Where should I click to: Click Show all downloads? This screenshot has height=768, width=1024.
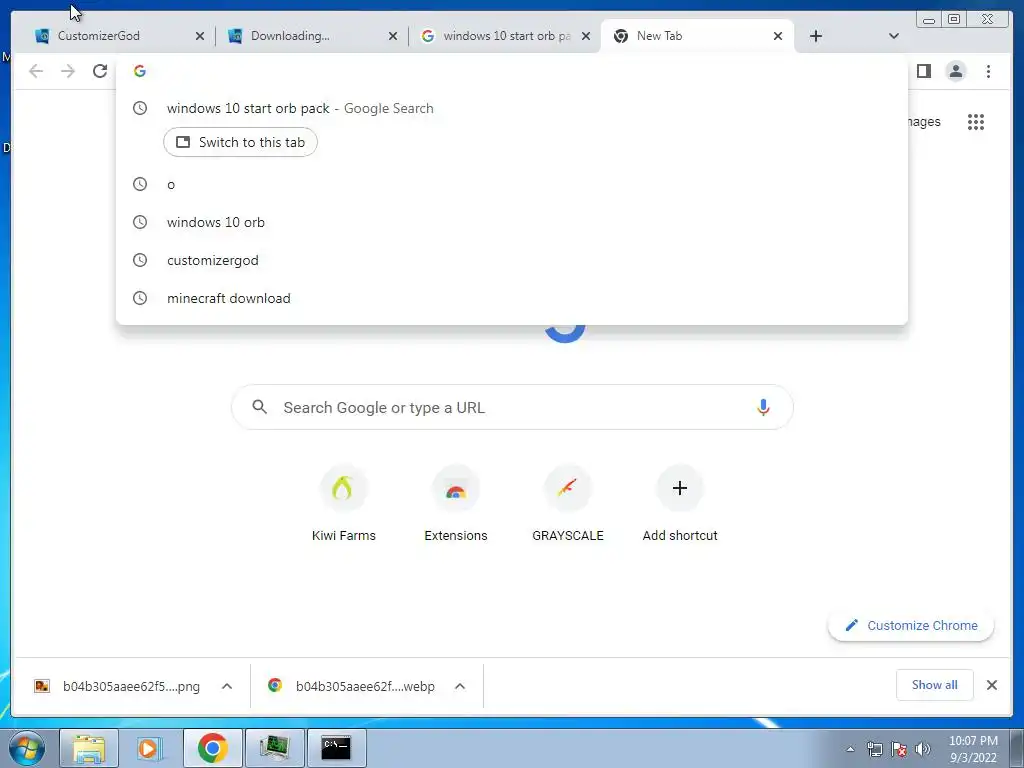click(935, 685)
